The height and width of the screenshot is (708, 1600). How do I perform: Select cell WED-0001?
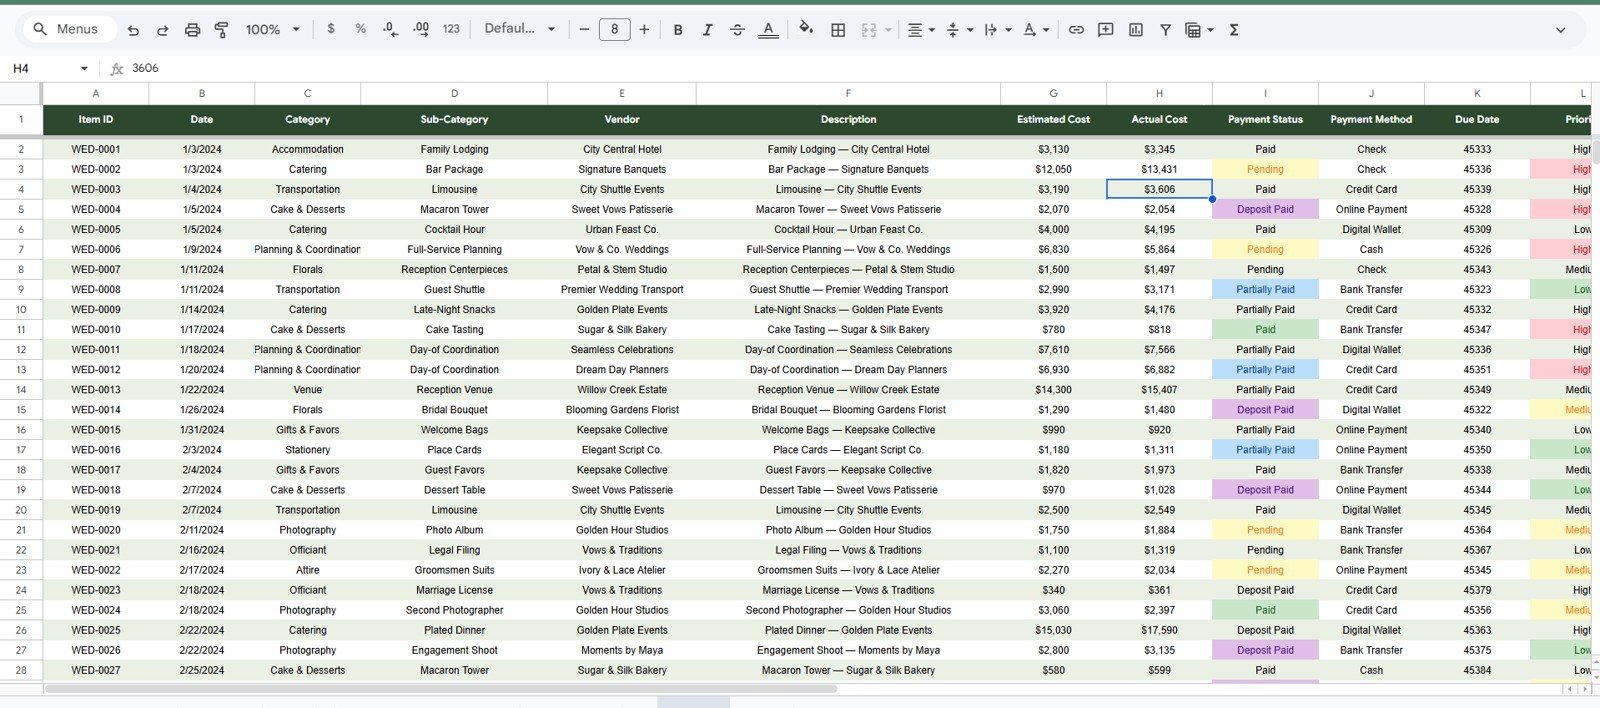[x=96, y=149]
